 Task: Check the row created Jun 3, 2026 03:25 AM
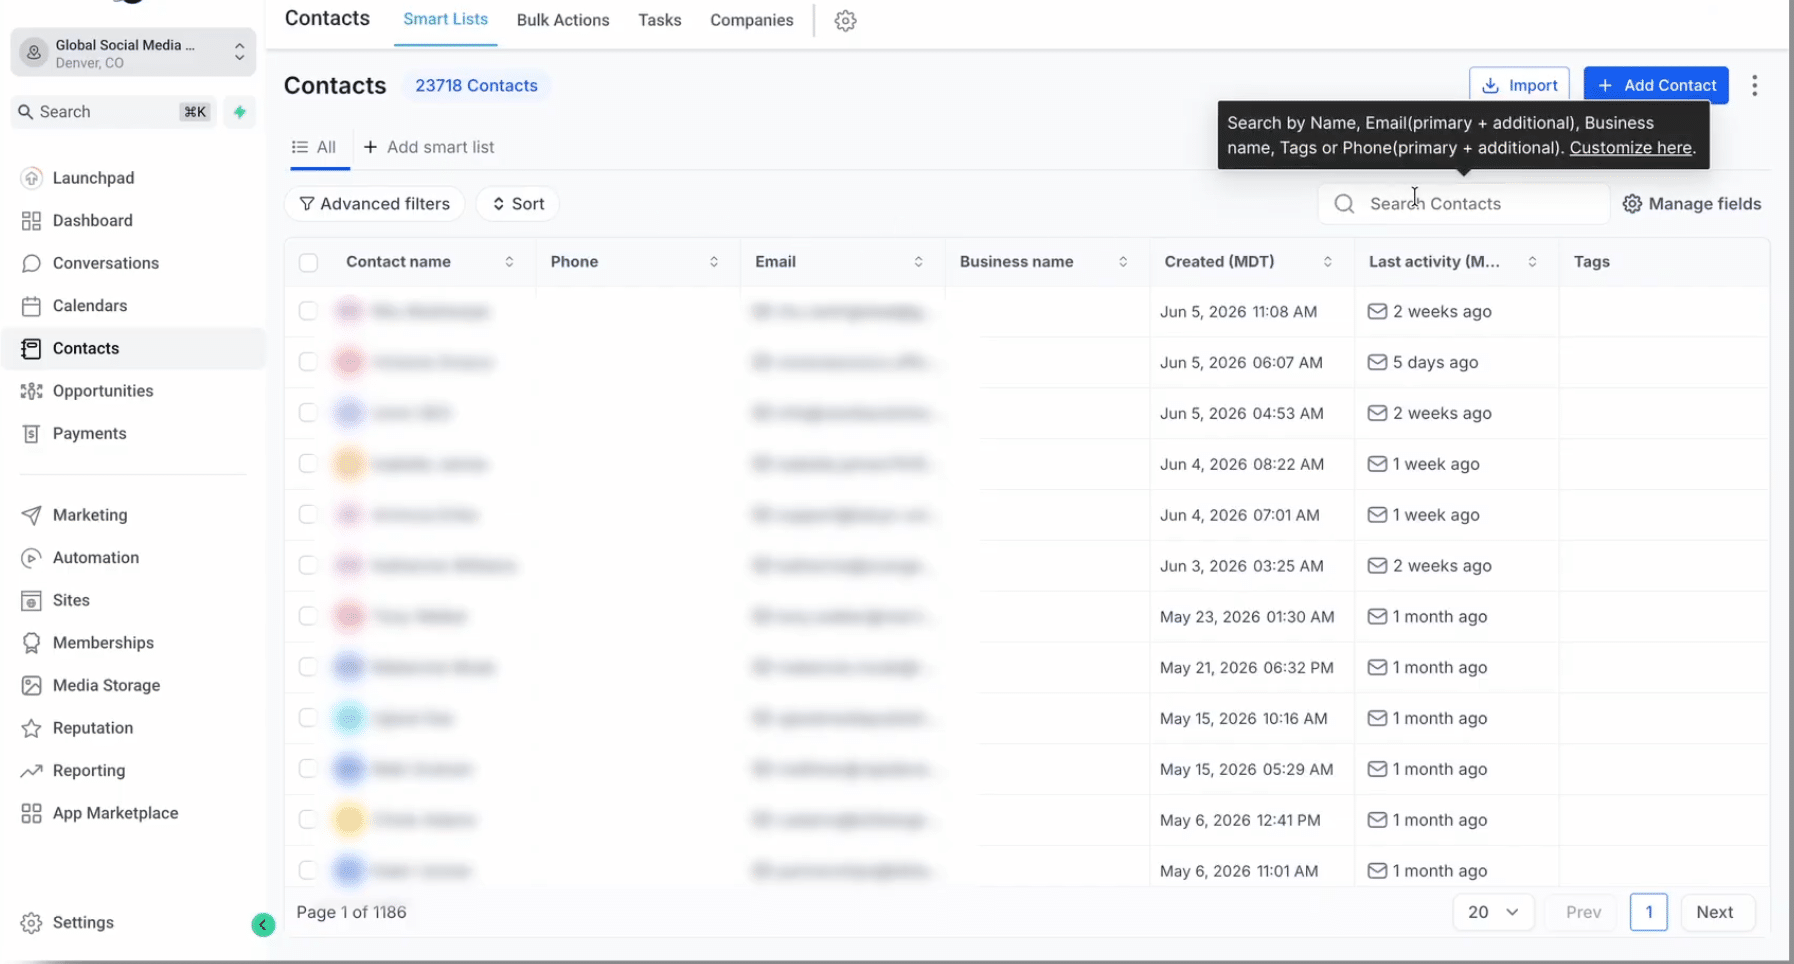308,566
